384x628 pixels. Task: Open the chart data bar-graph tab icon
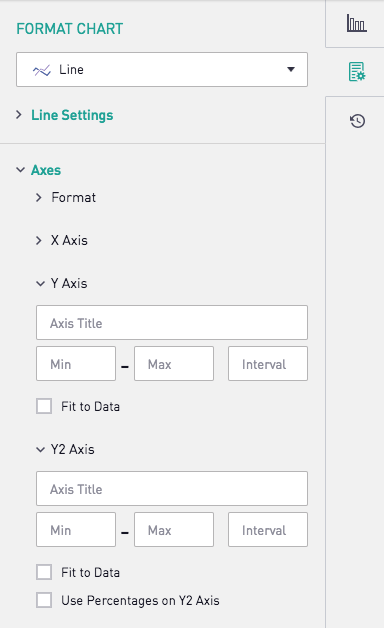[356, 23]
